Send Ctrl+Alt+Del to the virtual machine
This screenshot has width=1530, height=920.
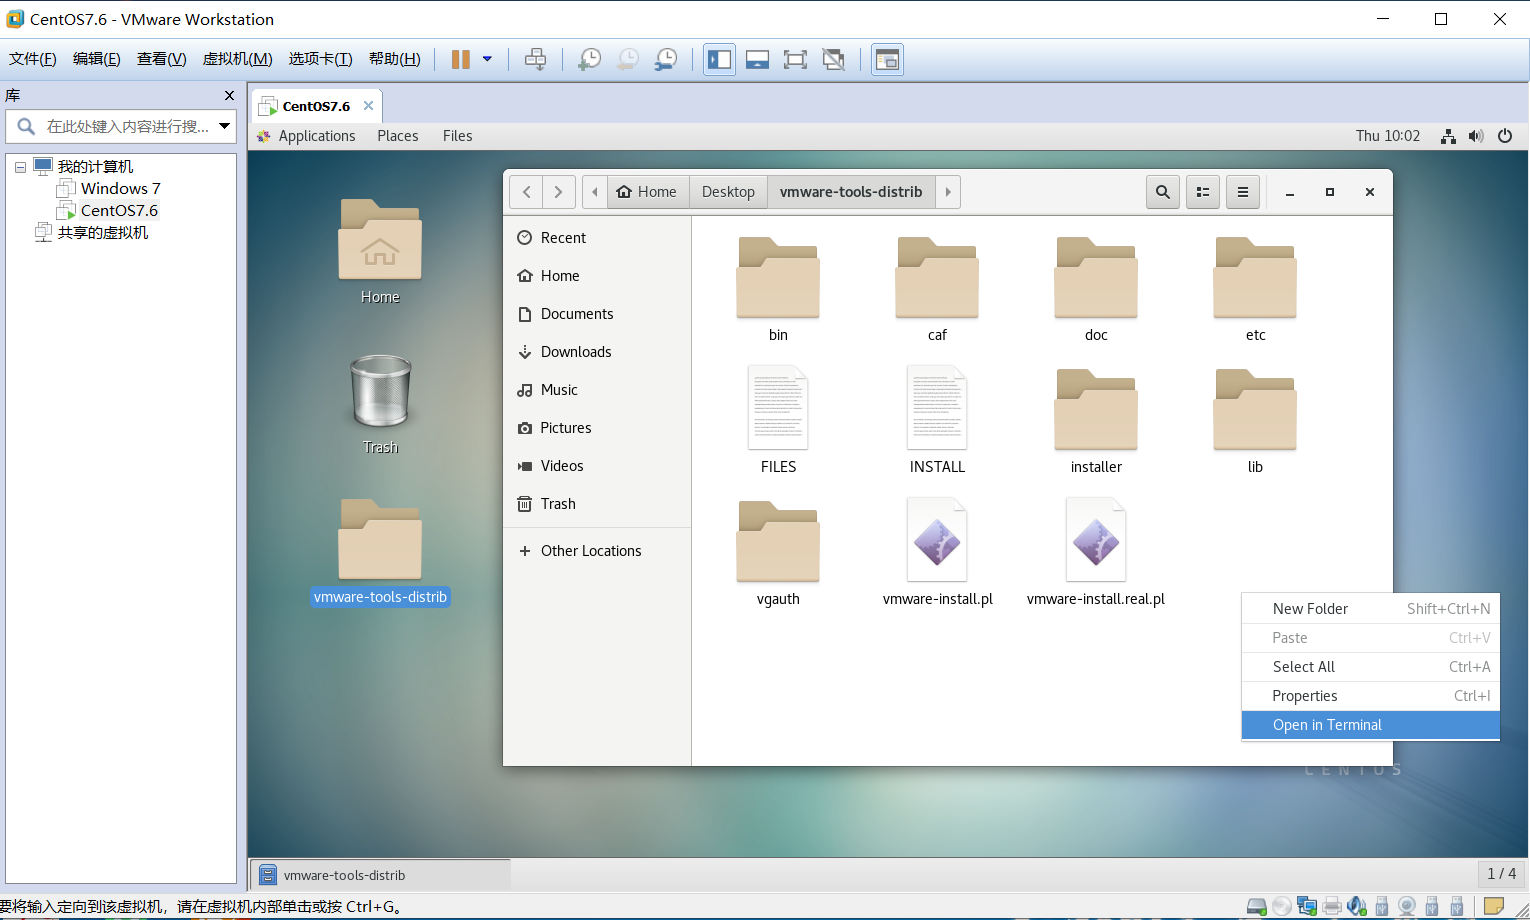[x=535, y=59]
